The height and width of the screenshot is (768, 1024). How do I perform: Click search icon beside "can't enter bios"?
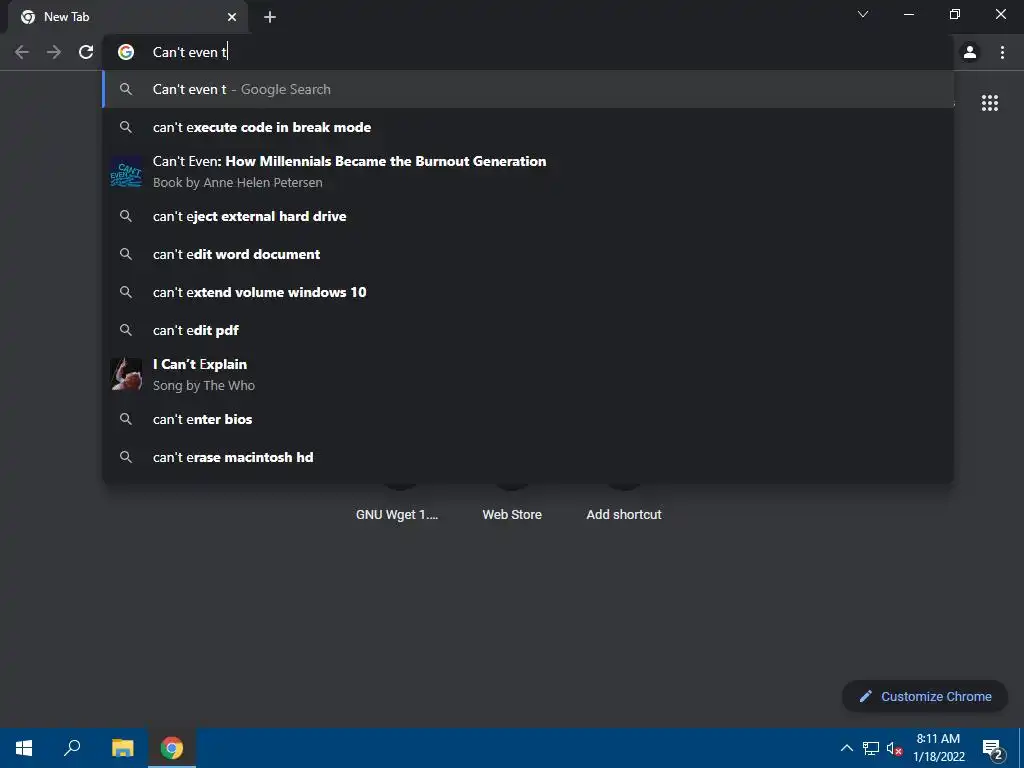pyautogui.click(x=126, y=419)
